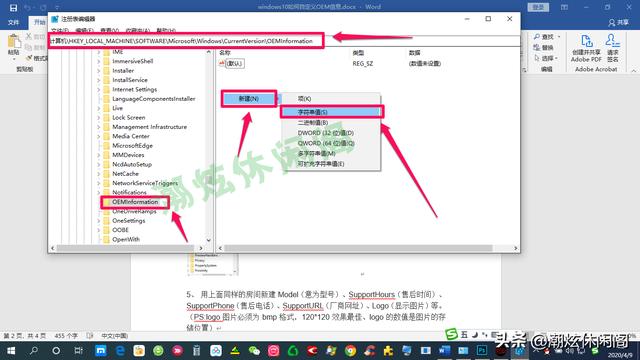
Task: Expand the NetCache key chevron
Action: [x=98, y=174]
